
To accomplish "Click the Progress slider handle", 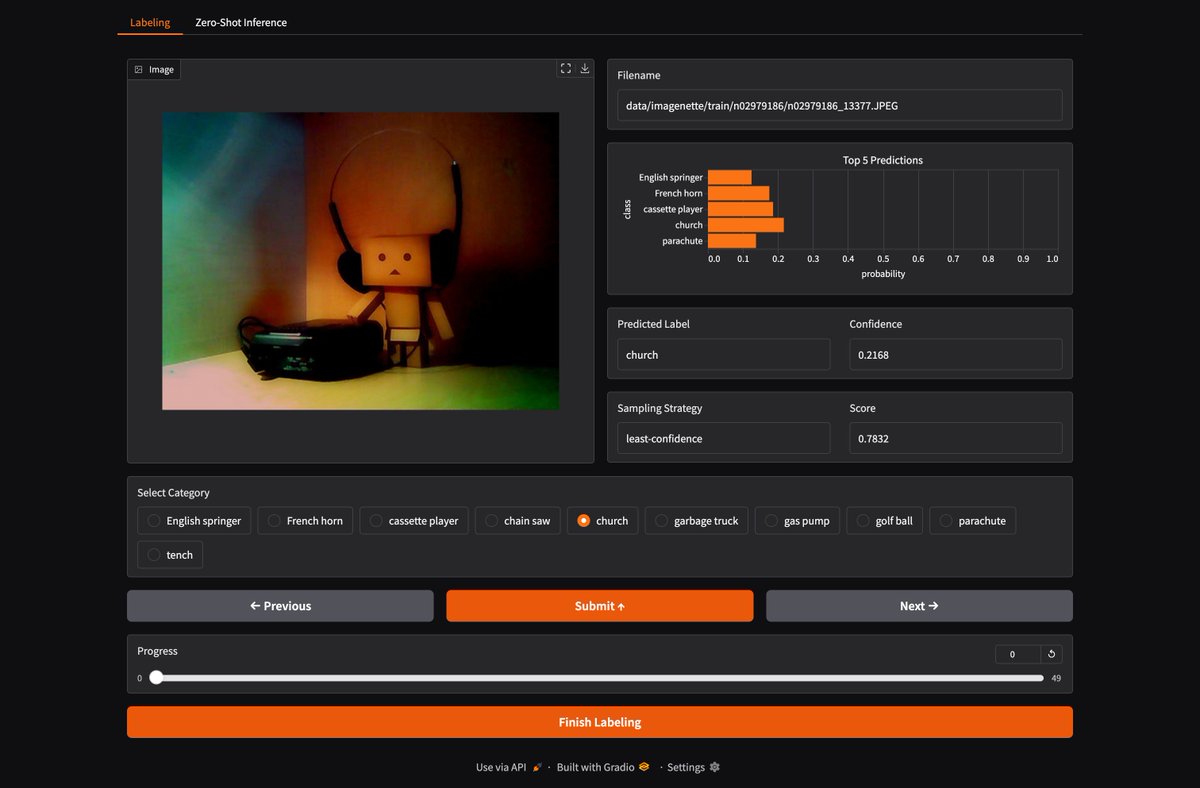I will pyautogui.click(x=156, y=678).
